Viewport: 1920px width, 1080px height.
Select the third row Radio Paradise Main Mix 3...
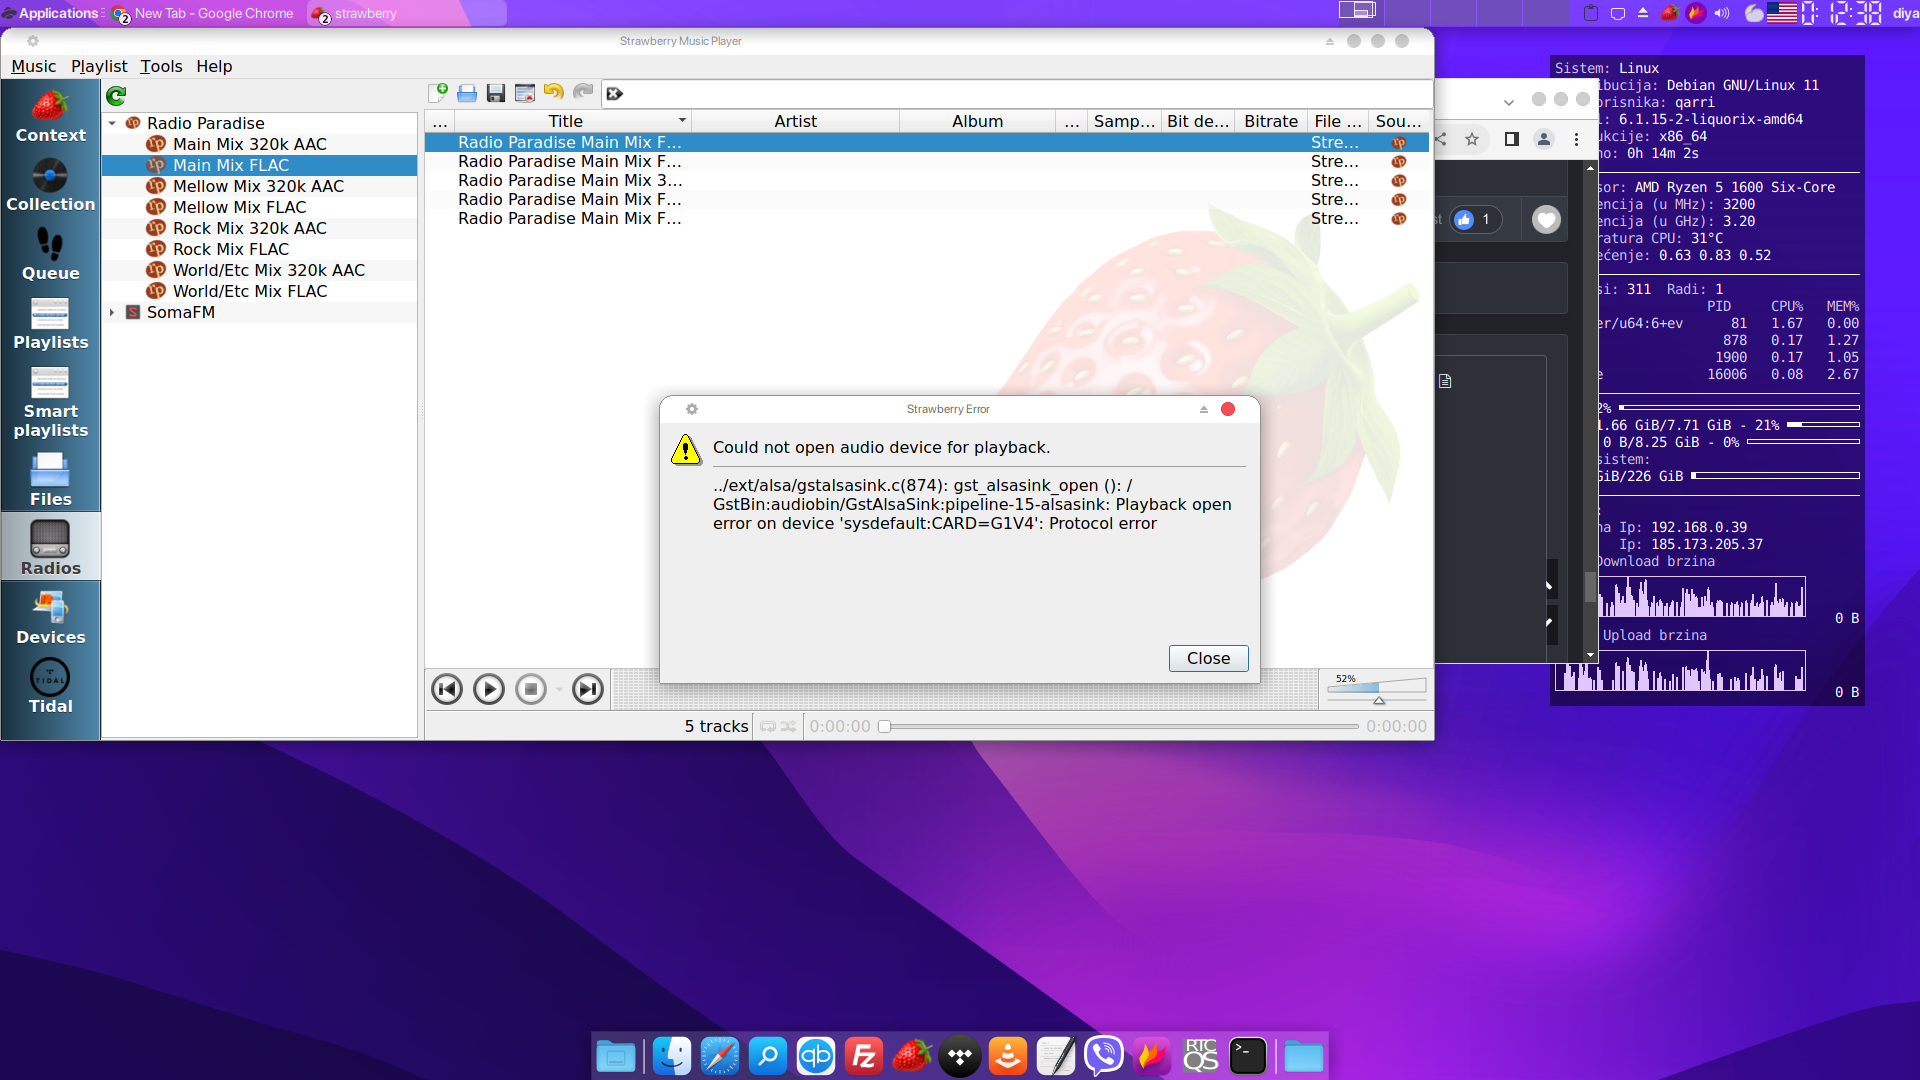(x=926, y=180)
